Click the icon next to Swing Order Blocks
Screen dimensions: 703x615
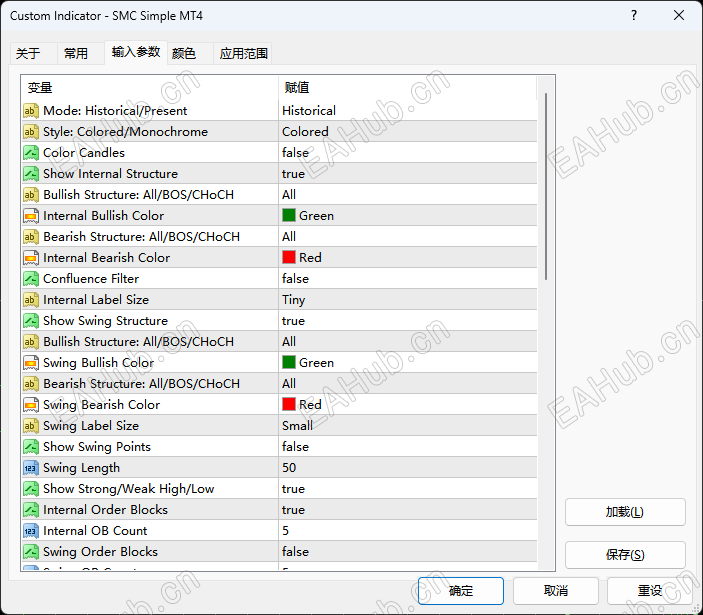pos(31,552)
